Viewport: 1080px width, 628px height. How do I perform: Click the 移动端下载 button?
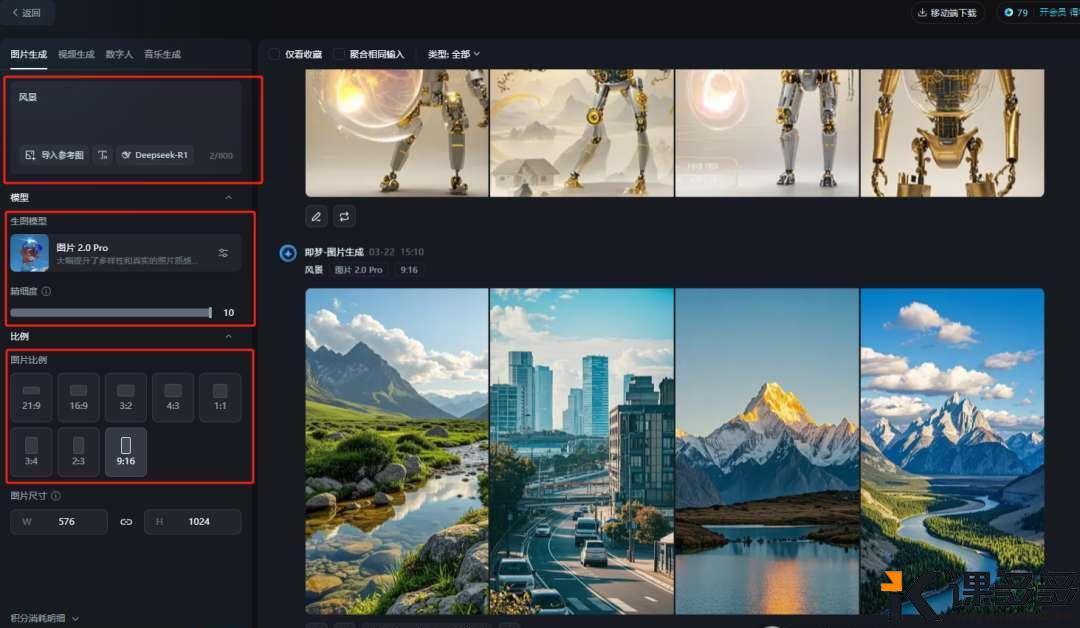946,13
